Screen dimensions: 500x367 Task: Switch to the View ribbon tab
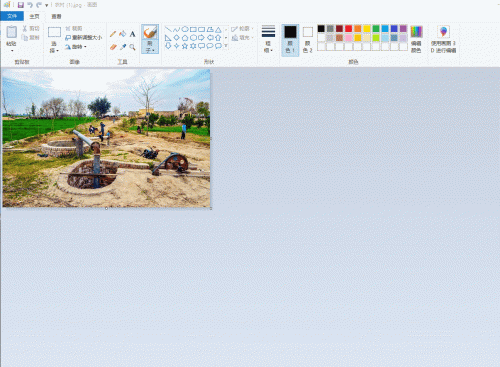point(56,16)
